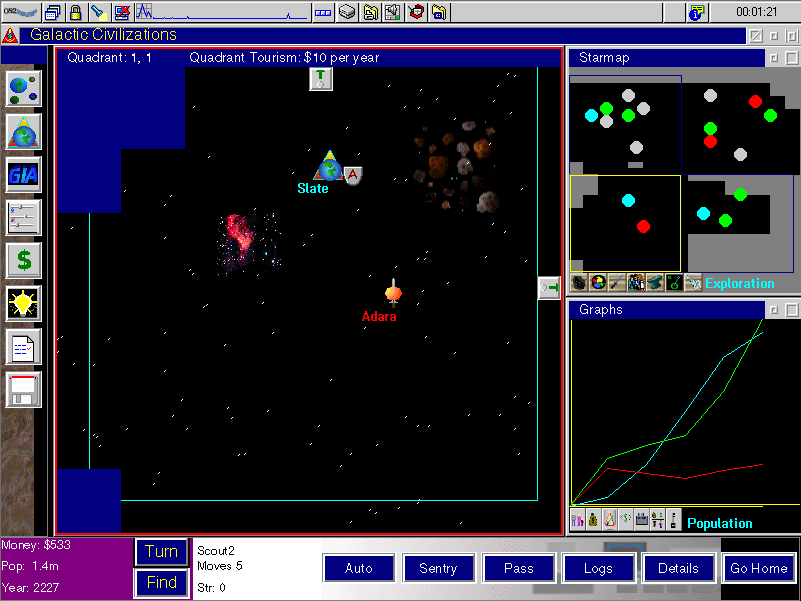Viewport: 801px width, 601px height.
Task: Click the padlock lockup icon
Action: coord(75,12)
